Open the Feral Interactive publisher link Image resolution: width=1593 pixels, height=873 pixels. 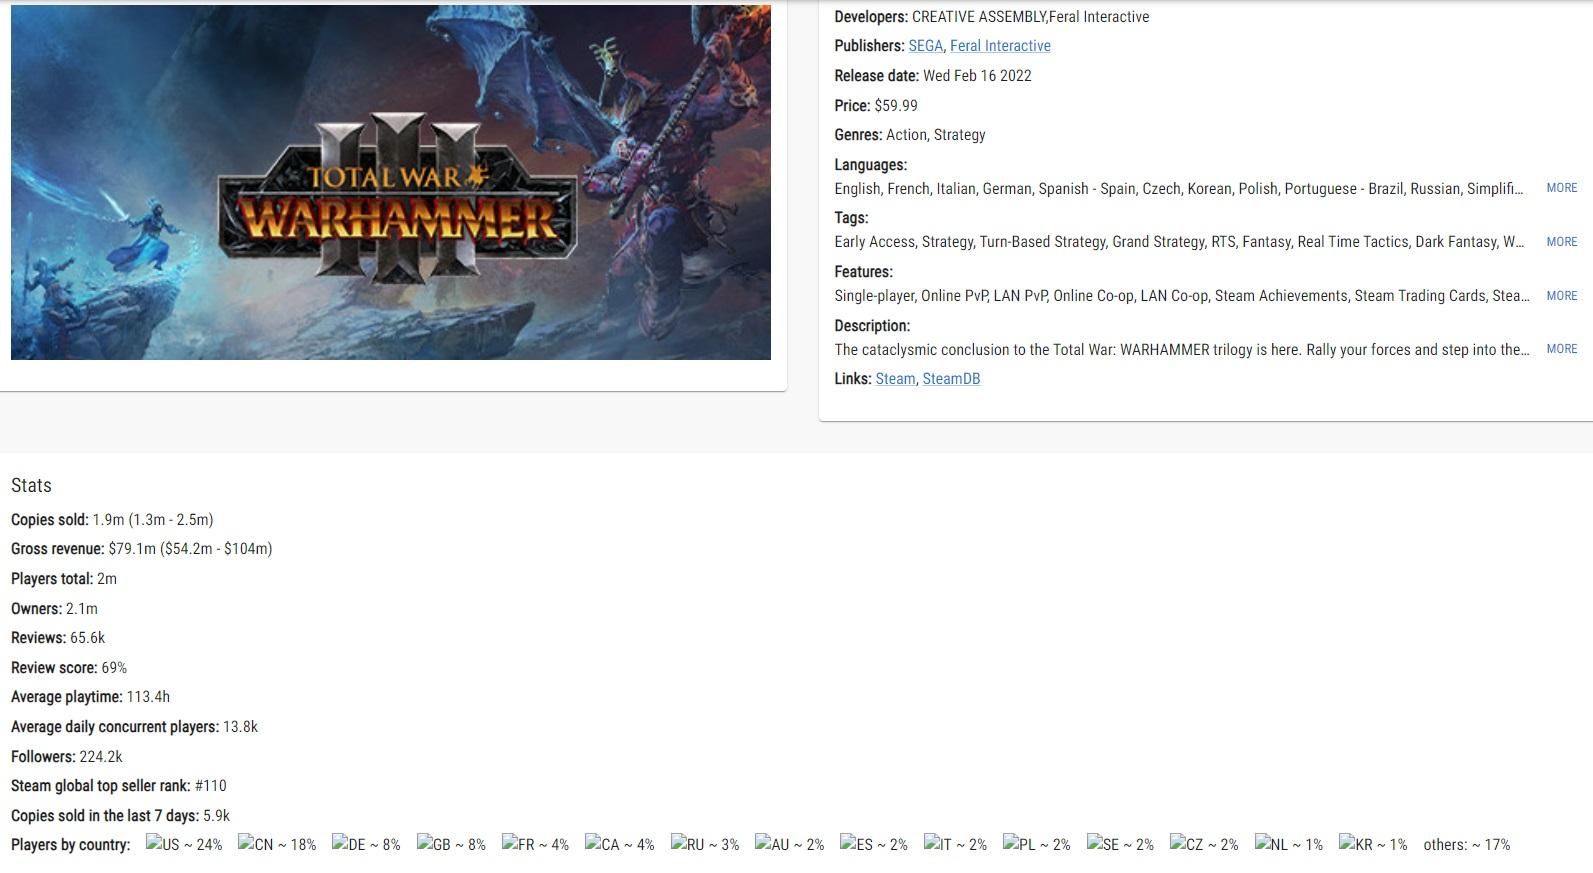(1000, 46)
